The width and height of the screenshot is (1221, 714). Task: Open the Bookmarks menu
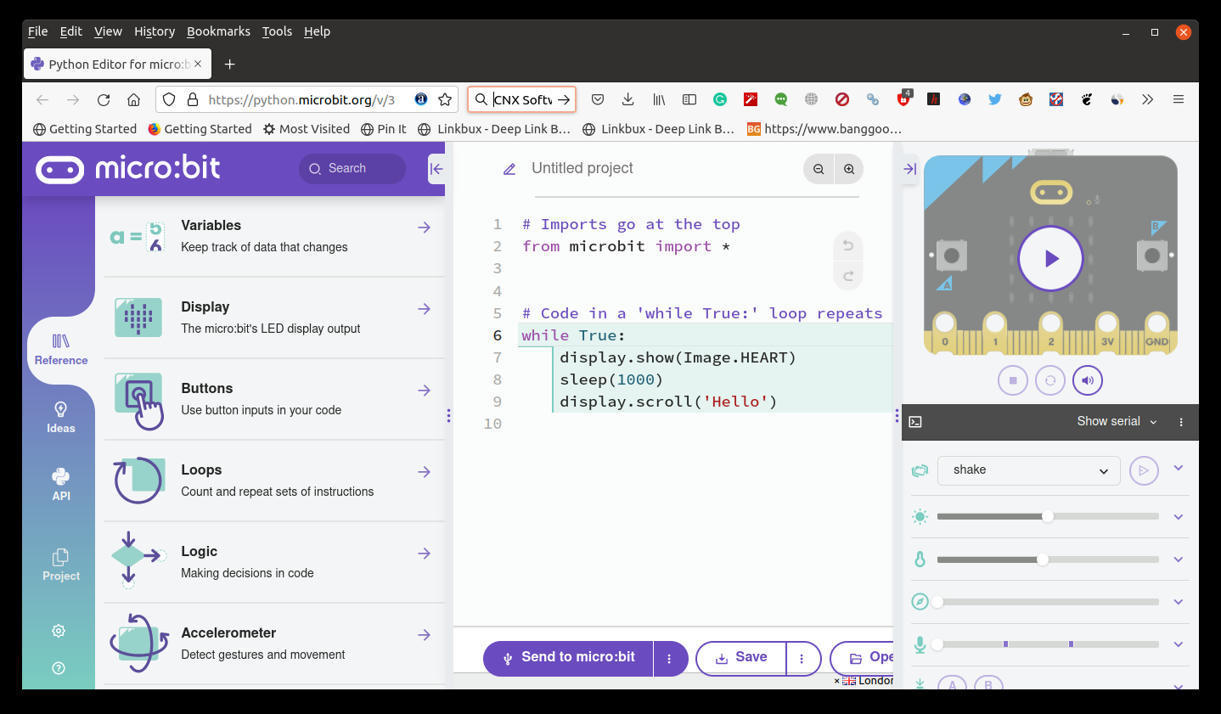pos(218,31)
